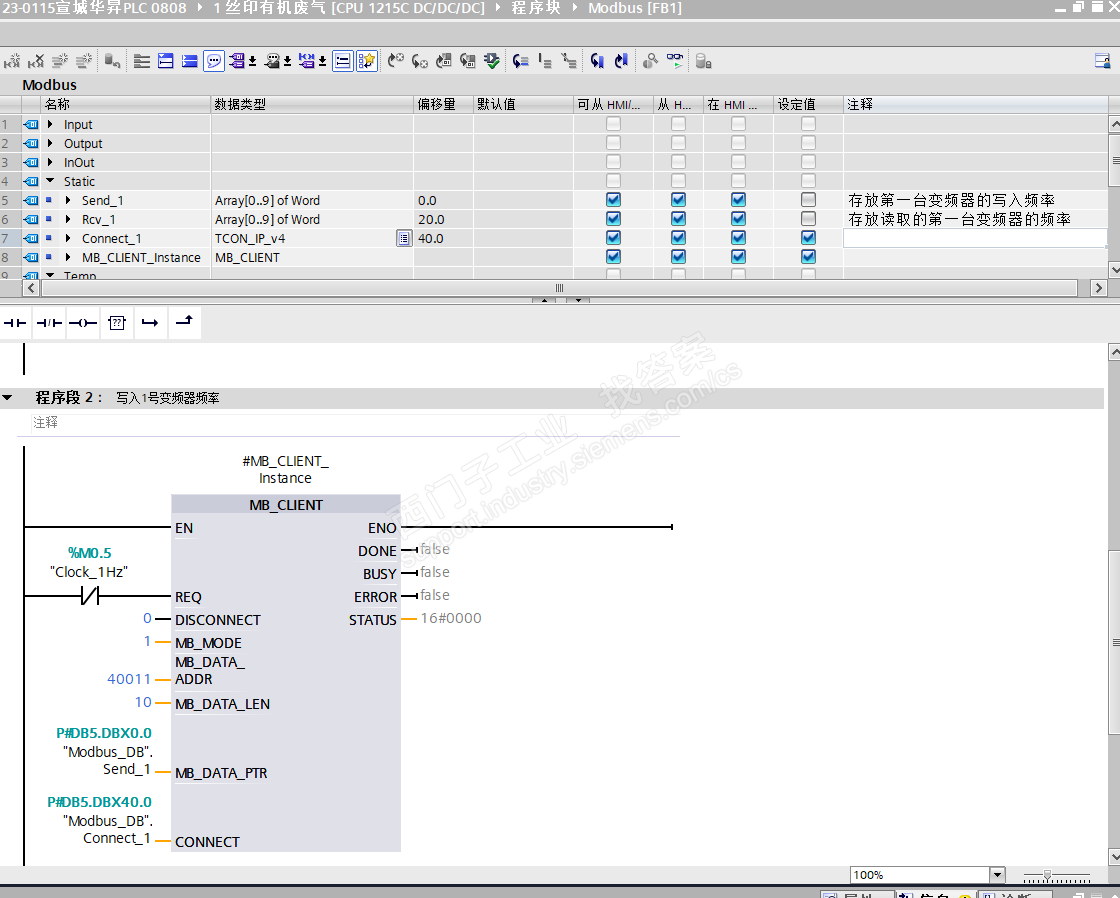The width and height of the screenshot is (1120, 898).
Task: Toggle network comments display icon
Action: 343,61
